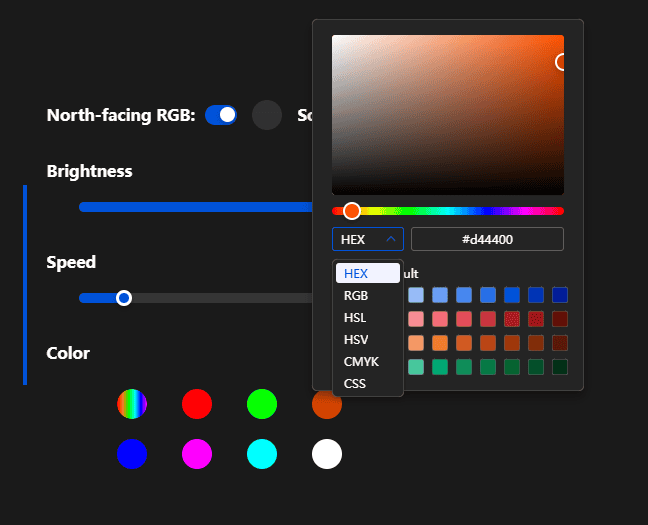
Task: Select the rainbow color preset circle
Action: (x=132, y=404)
